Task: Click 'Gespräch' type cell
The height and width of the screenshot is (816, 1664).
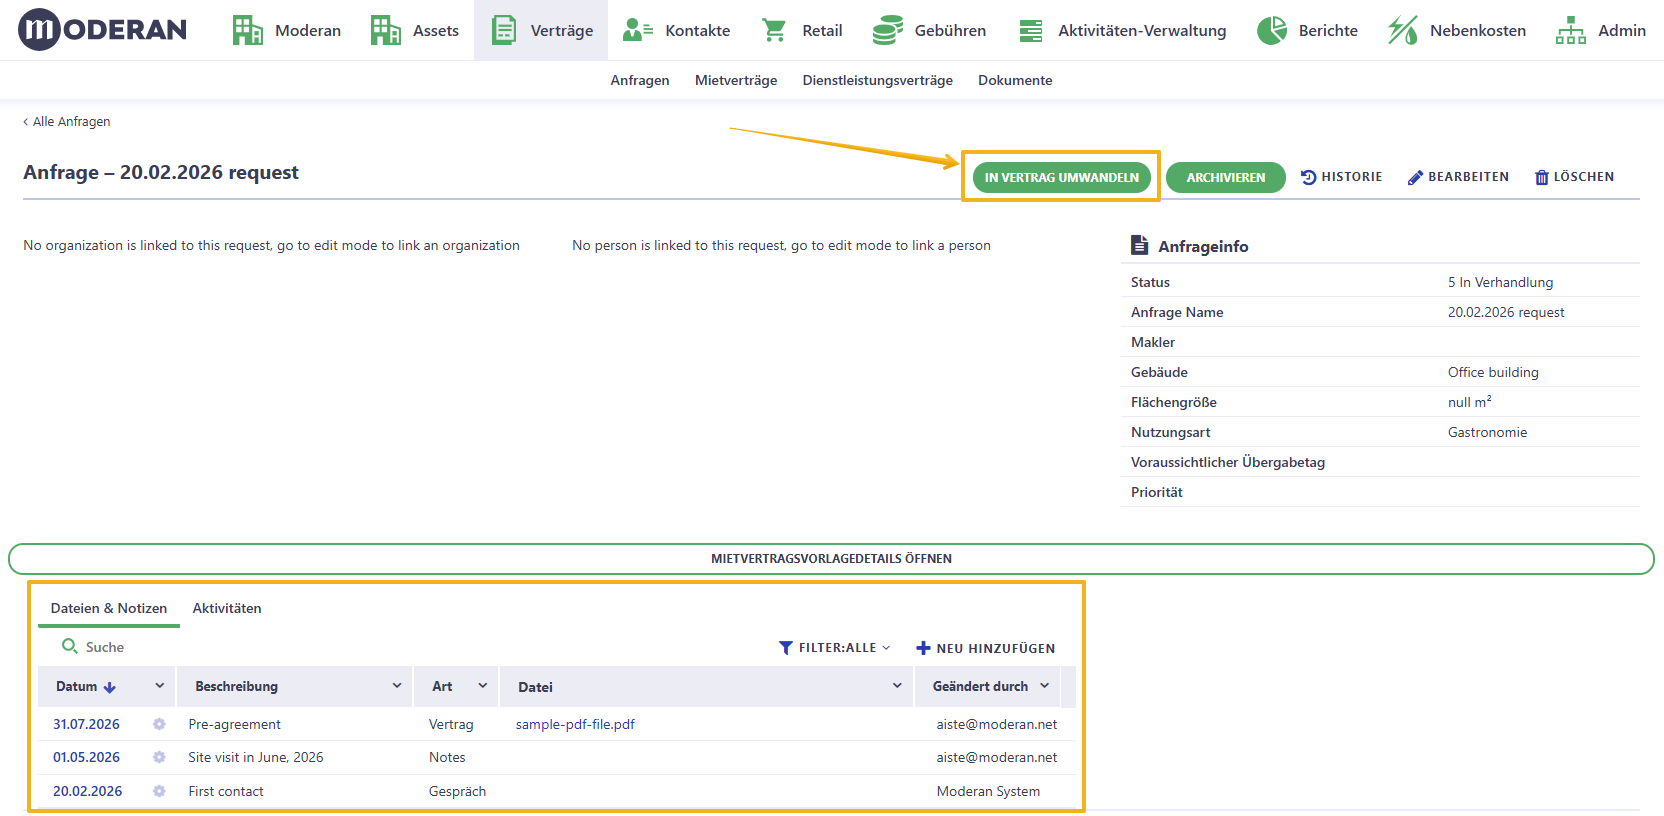Action: pos(457,791)
